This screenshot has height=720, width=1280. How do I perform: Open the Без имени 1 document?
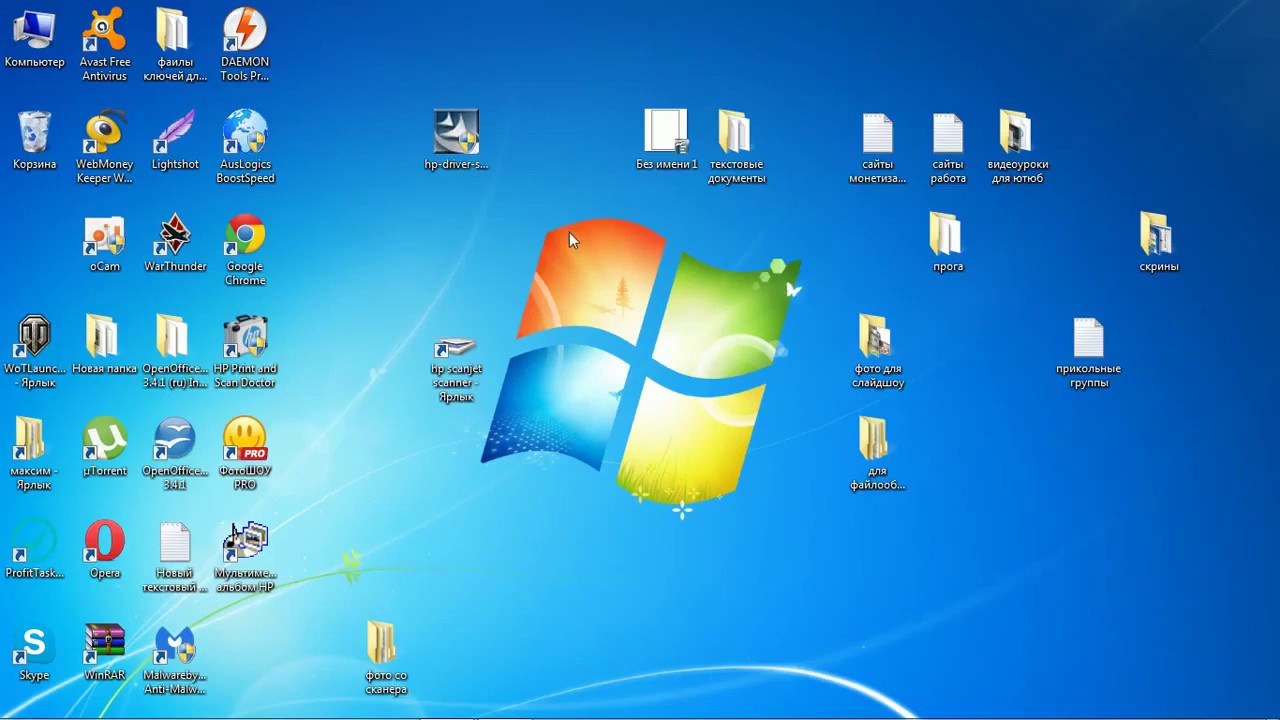tap(666, 141)
